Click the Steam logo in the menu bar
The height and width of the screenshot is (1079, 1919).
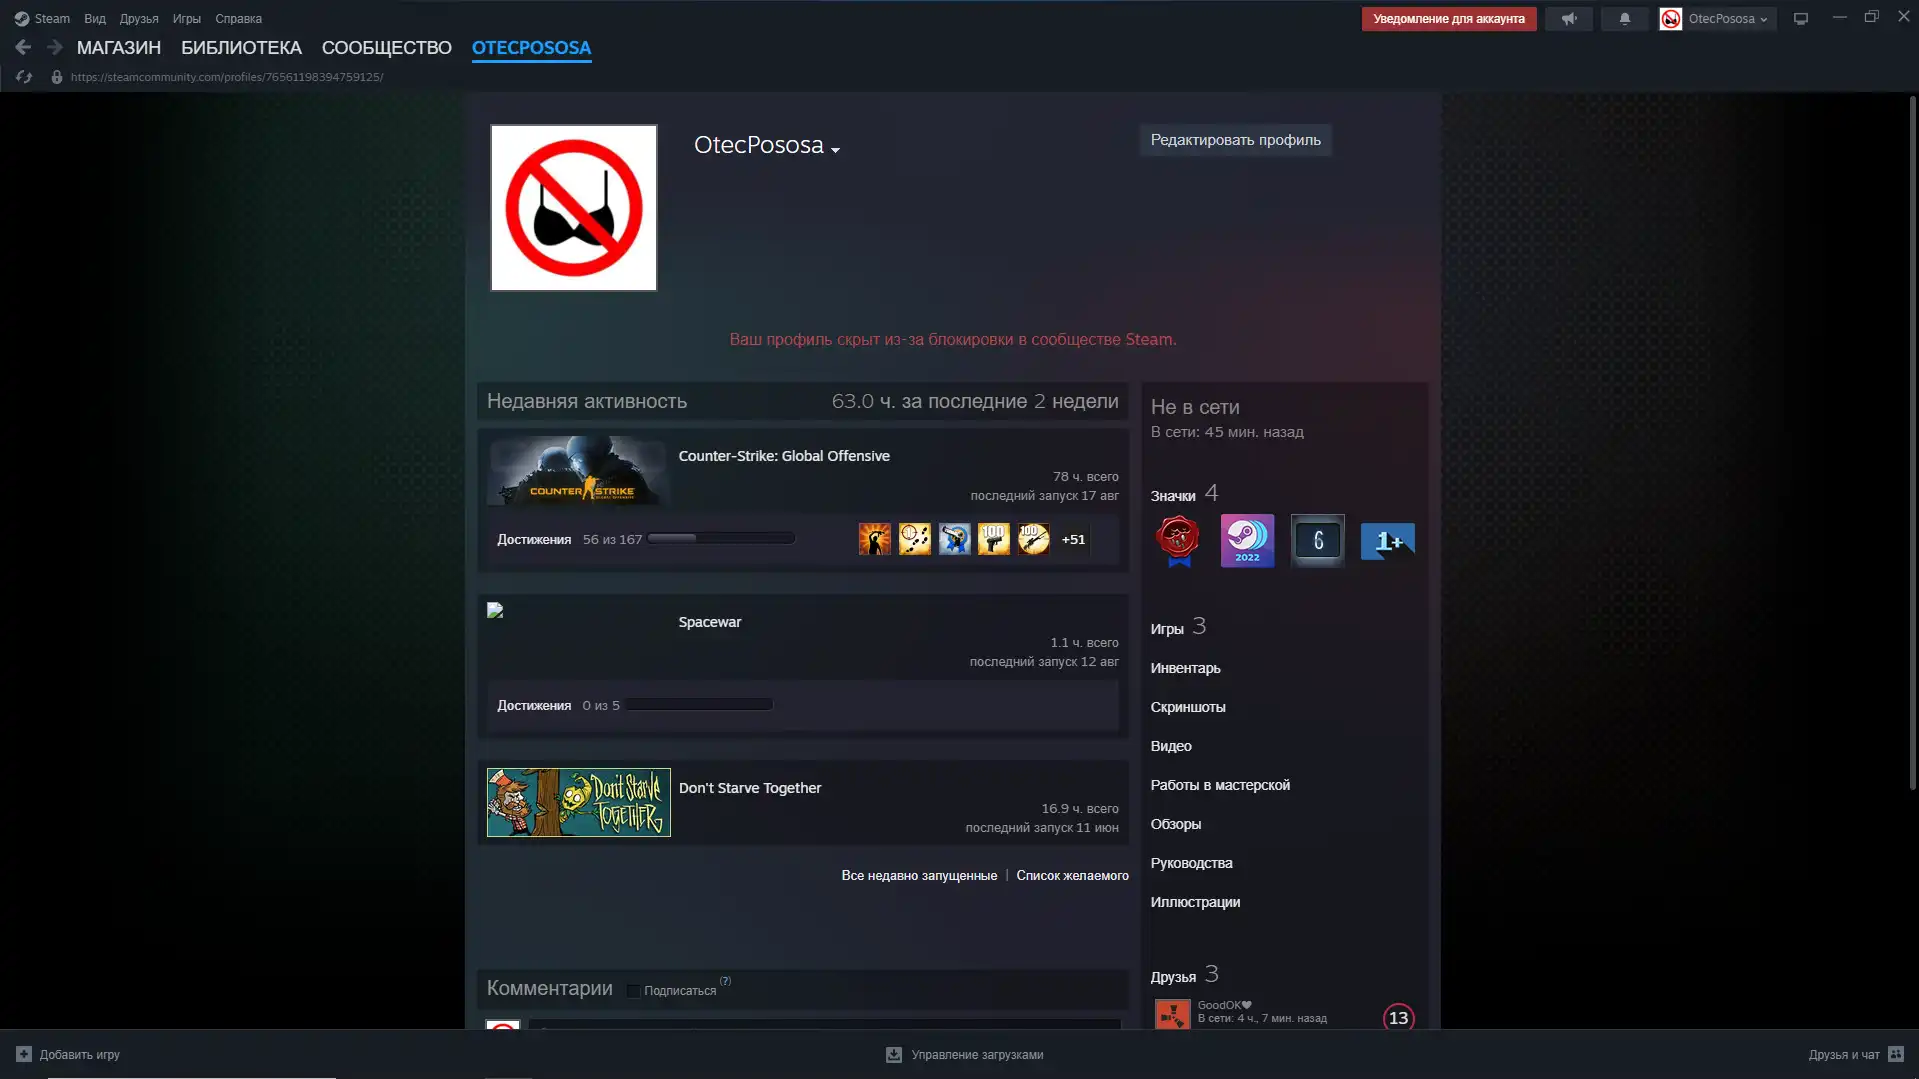pos(21,19)
